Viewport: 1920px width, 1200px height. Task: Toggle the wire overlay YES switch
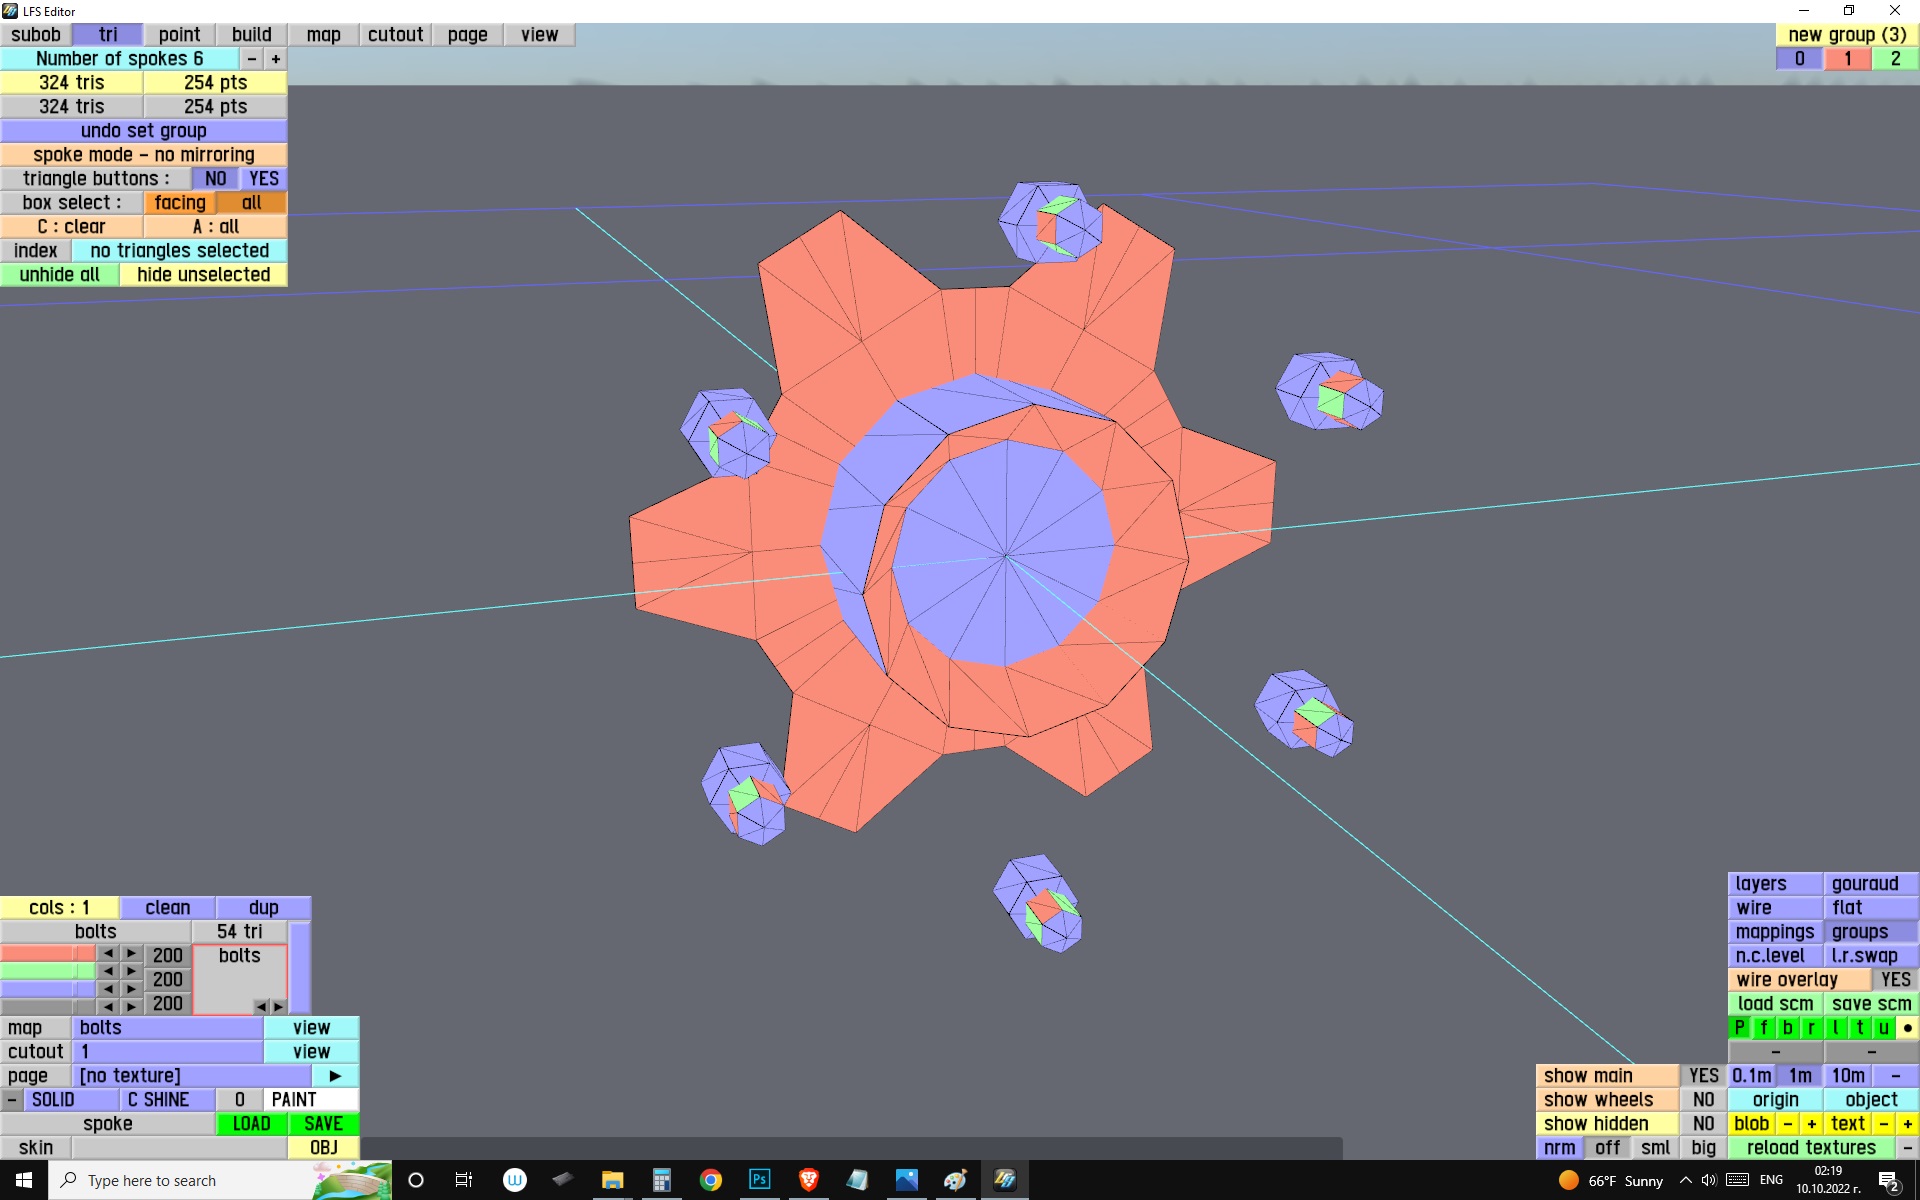tap(1895, 980)
